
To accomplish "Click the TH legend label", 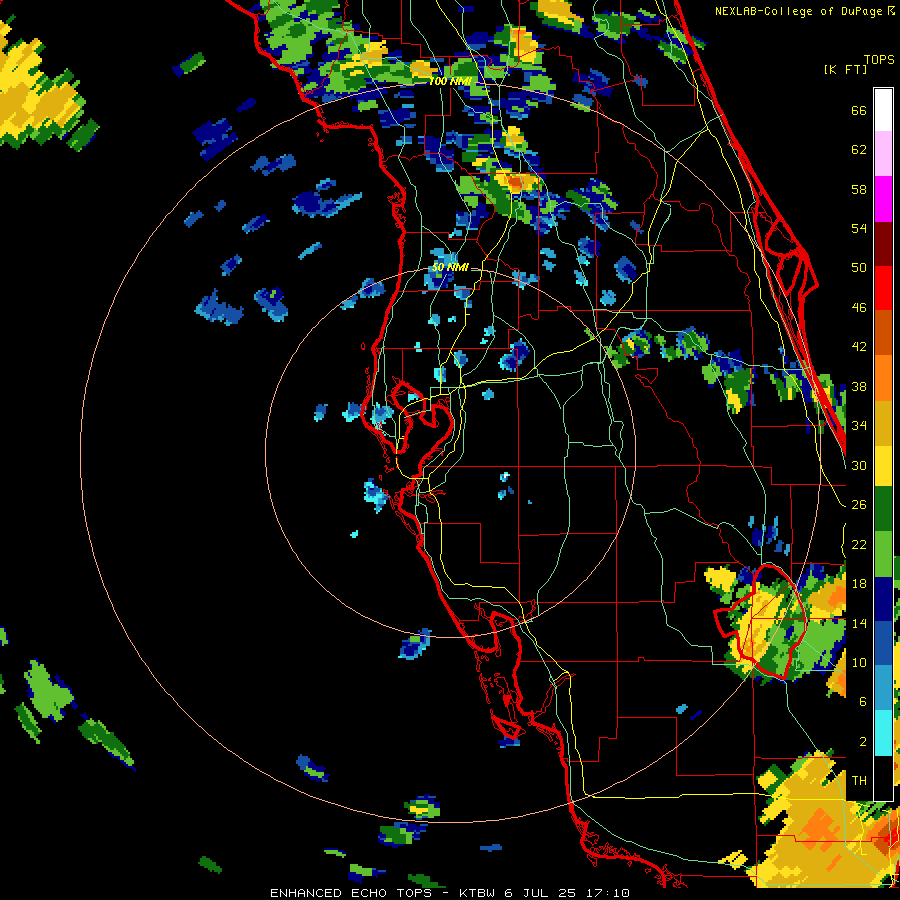I will 859,781.
